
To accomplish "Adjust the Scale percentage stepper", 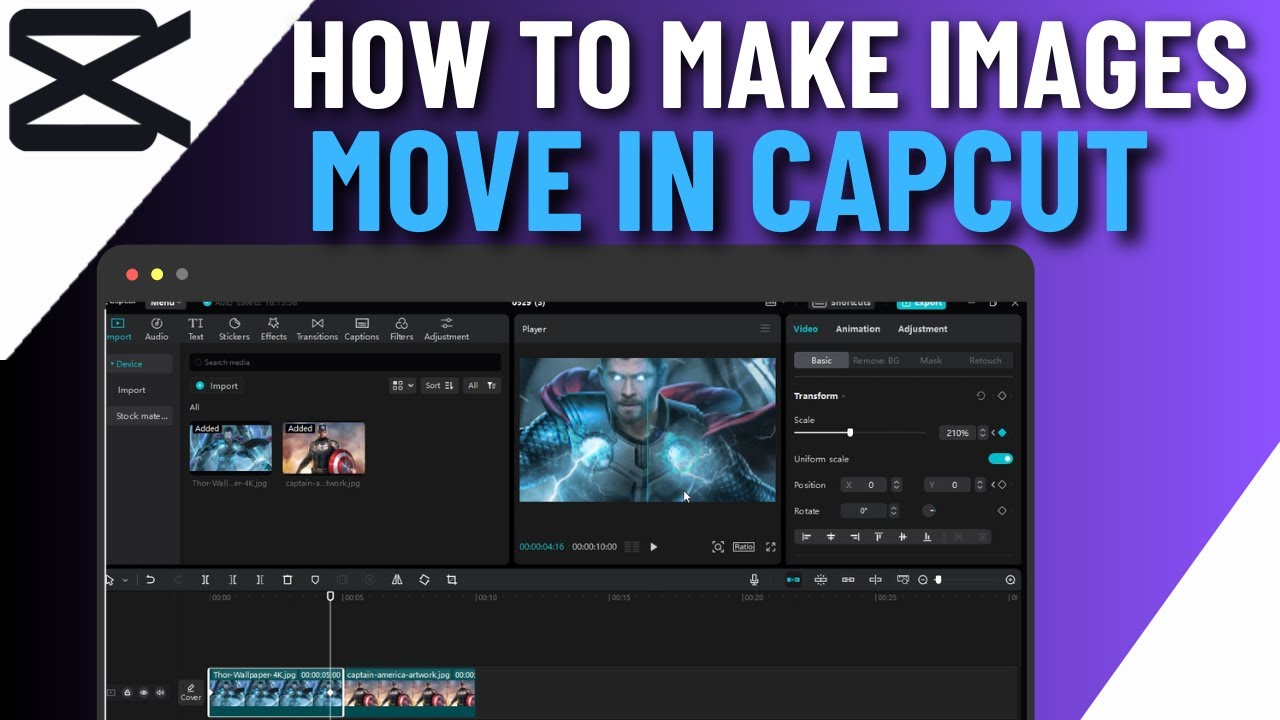I will coord(983,433).
